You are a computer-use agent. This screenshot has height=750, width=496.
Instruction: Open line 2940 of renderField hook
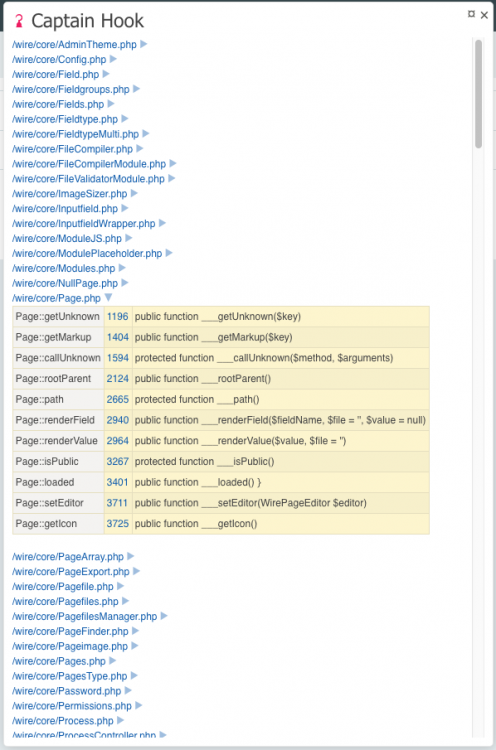pos(118,420)
